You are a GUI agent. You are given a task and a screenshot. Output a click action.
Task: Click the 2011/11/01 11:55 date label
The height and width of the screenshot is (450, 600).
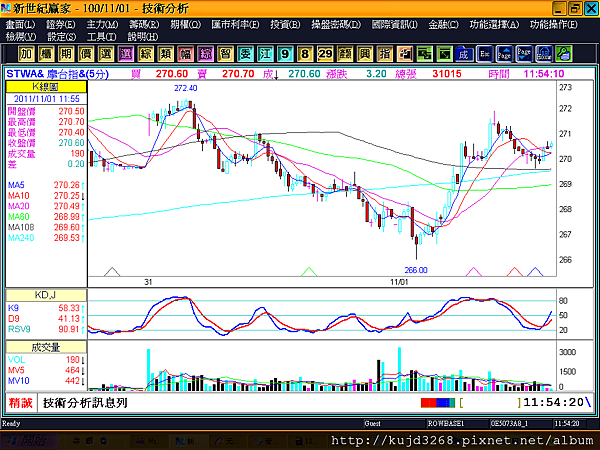pyautogui.click(x=46, y=99)
